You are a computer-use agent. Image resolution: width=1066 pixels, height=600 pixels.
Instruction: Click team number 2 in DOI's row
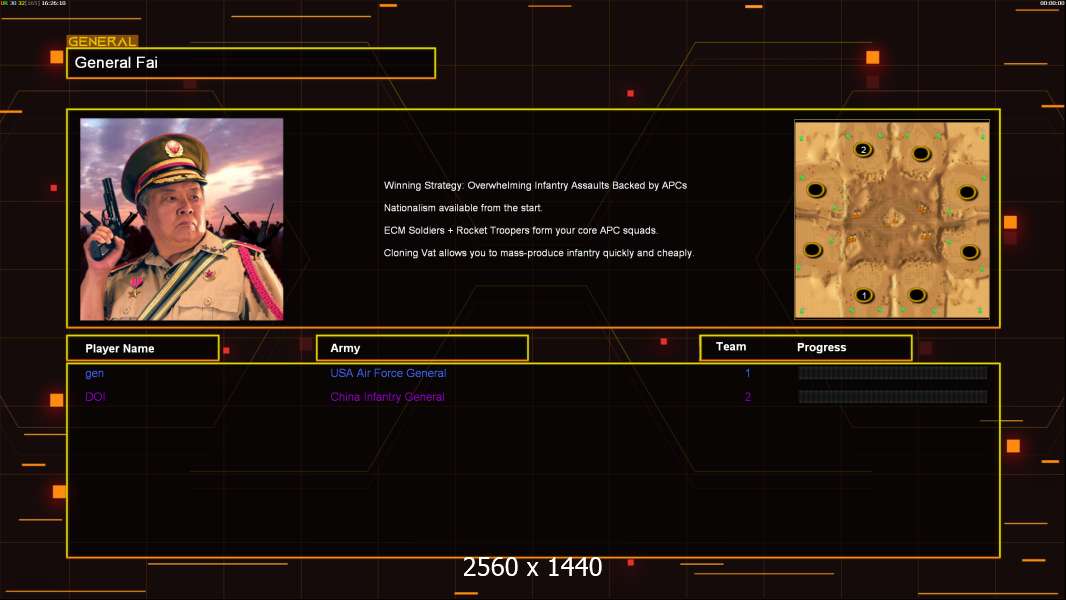pyautogui.click(x=748, y=397)
